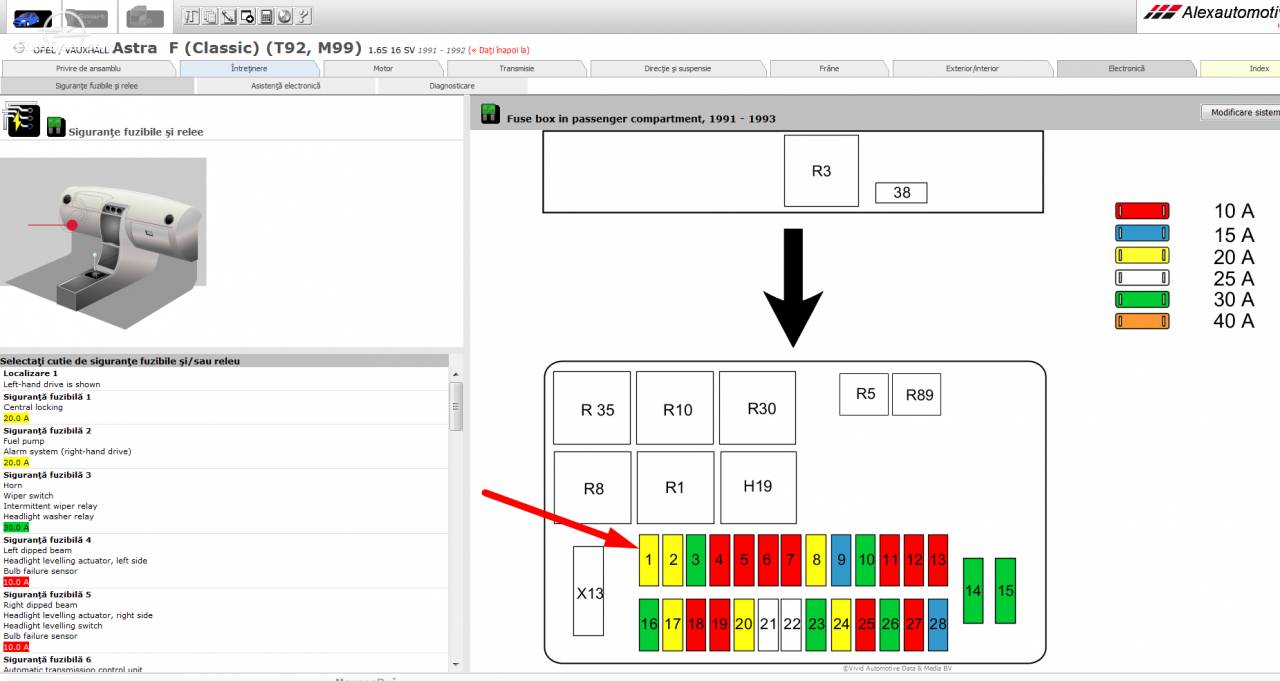This screenshot has height=681, width=1280.
Task: Click green fuse 3 in the diagram
Action: [x=696, y=560]
